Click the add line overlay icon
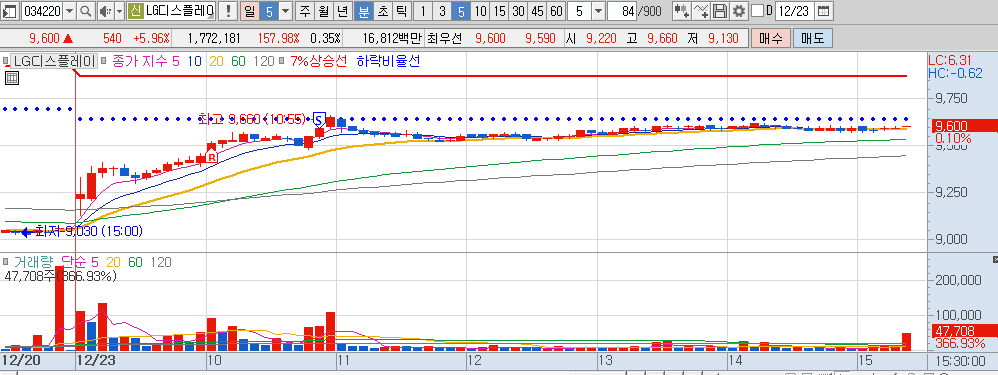The width and height of the screenshot is (998, 375). click(701, 10)
